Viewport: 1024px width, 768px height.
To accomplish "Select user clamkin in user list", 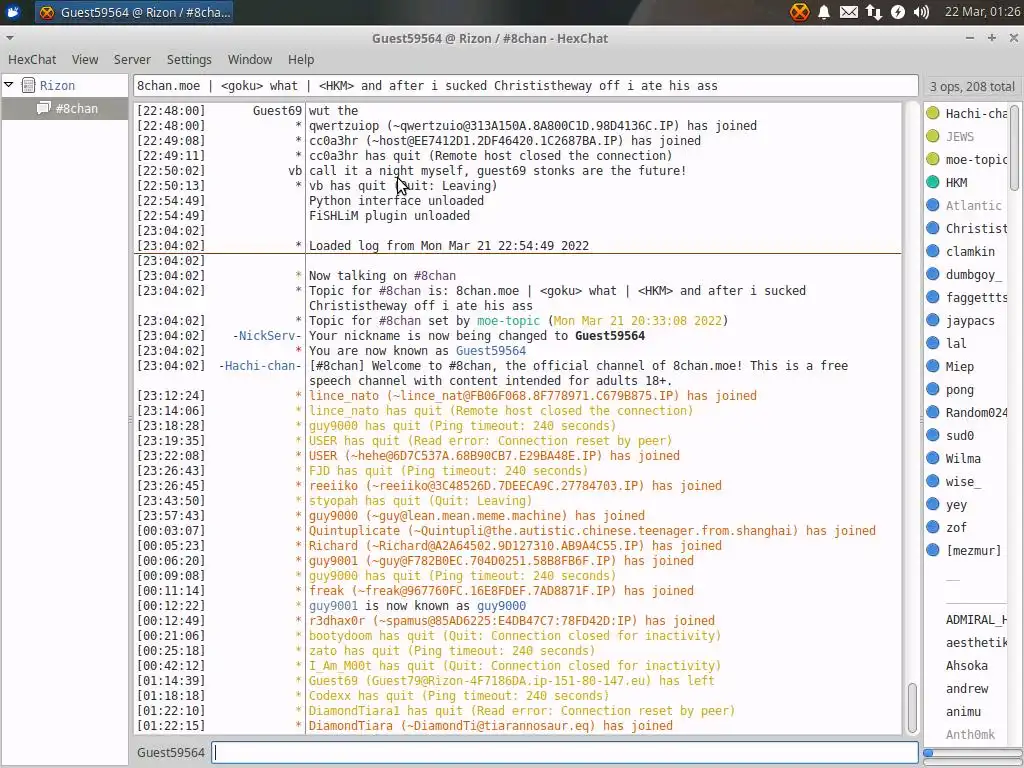I will coord(970,251).
